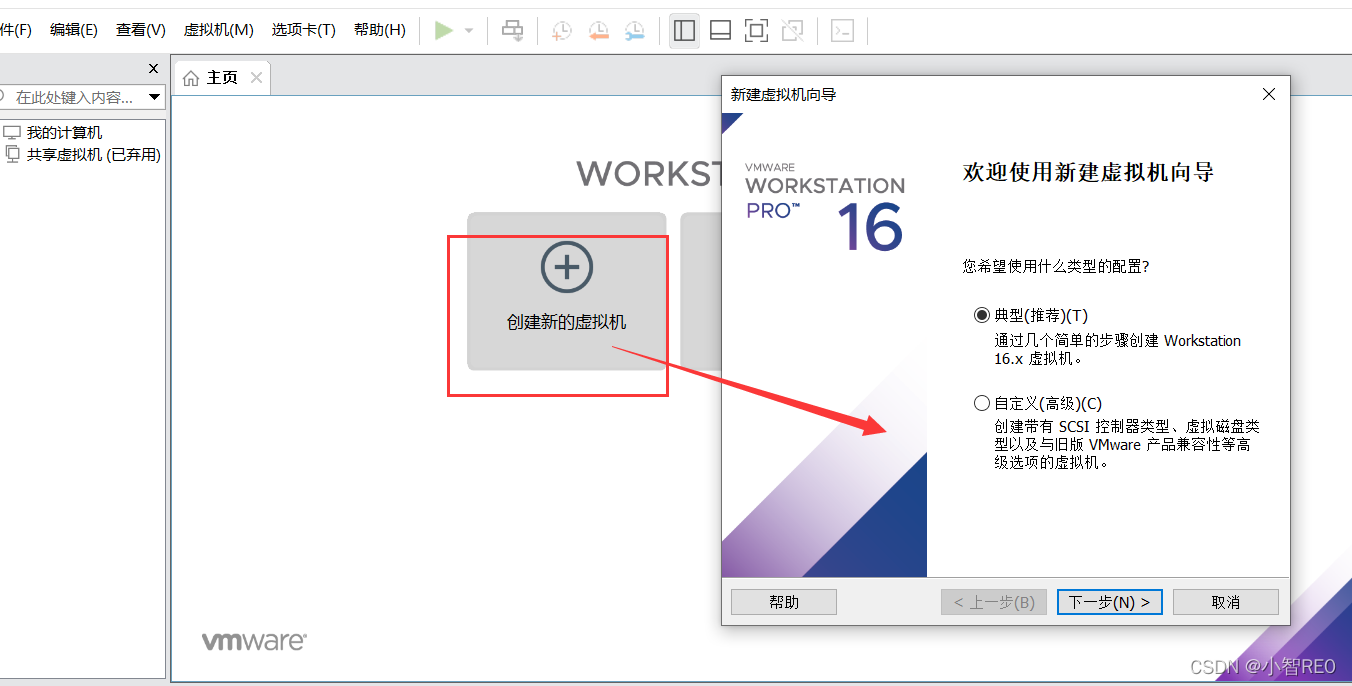Click the Take Snapshot clock icon
This screenshot has height=686, width=1352.
pos(562,30)
